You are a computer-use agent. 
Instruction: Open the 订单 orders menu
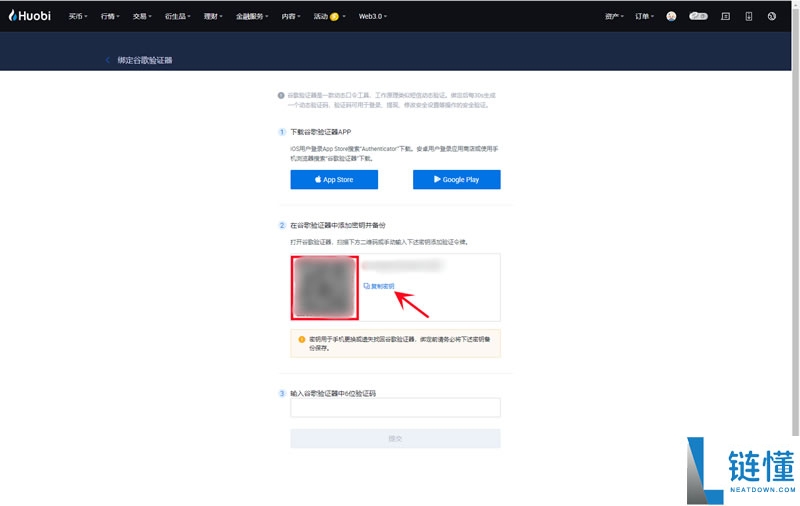(644, 16)
